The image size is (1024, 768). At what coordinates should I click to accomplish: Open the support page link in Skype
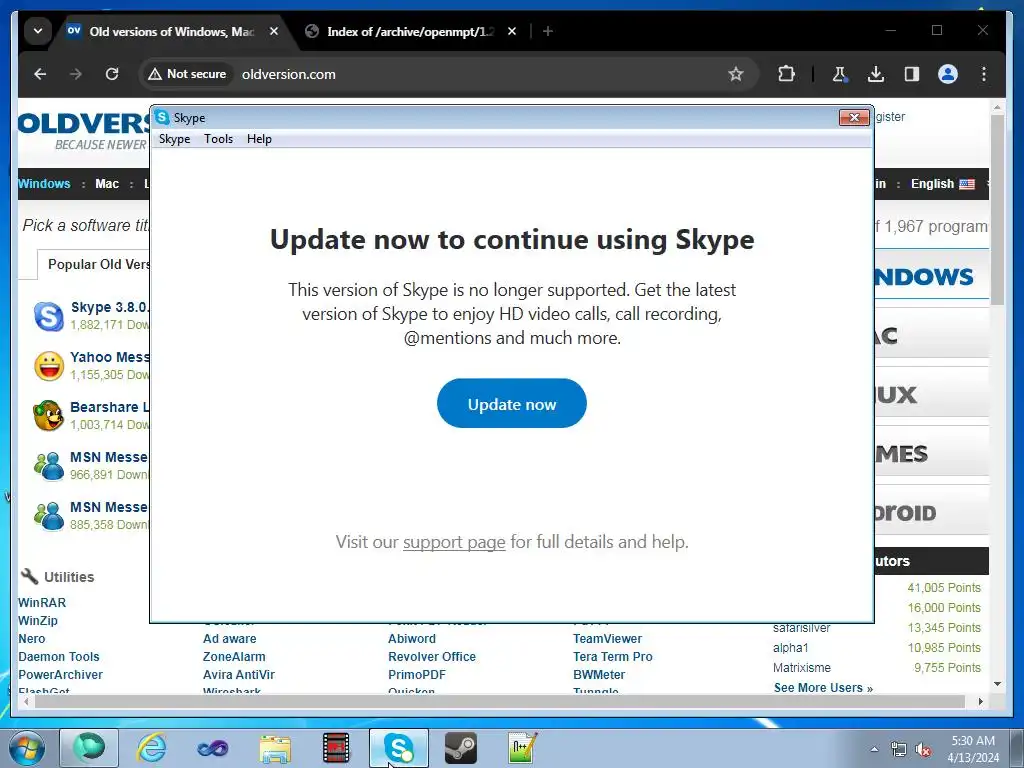tap(454, 542)
